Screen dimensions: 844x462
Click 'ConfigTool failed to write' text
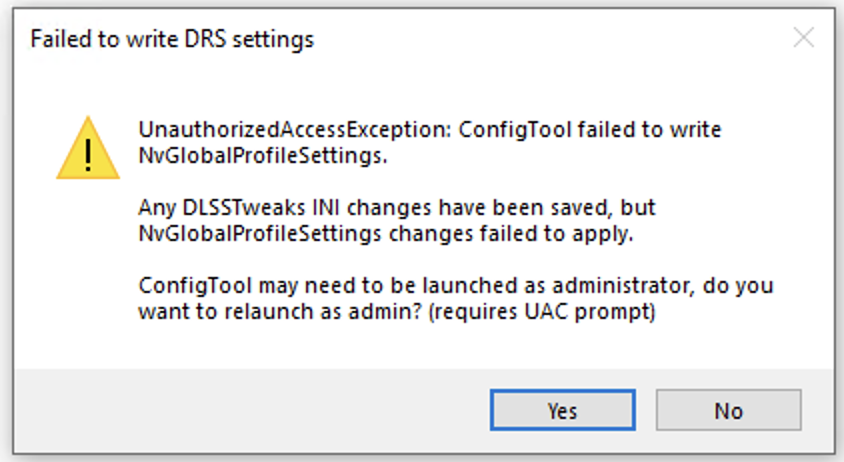[589, 130]
